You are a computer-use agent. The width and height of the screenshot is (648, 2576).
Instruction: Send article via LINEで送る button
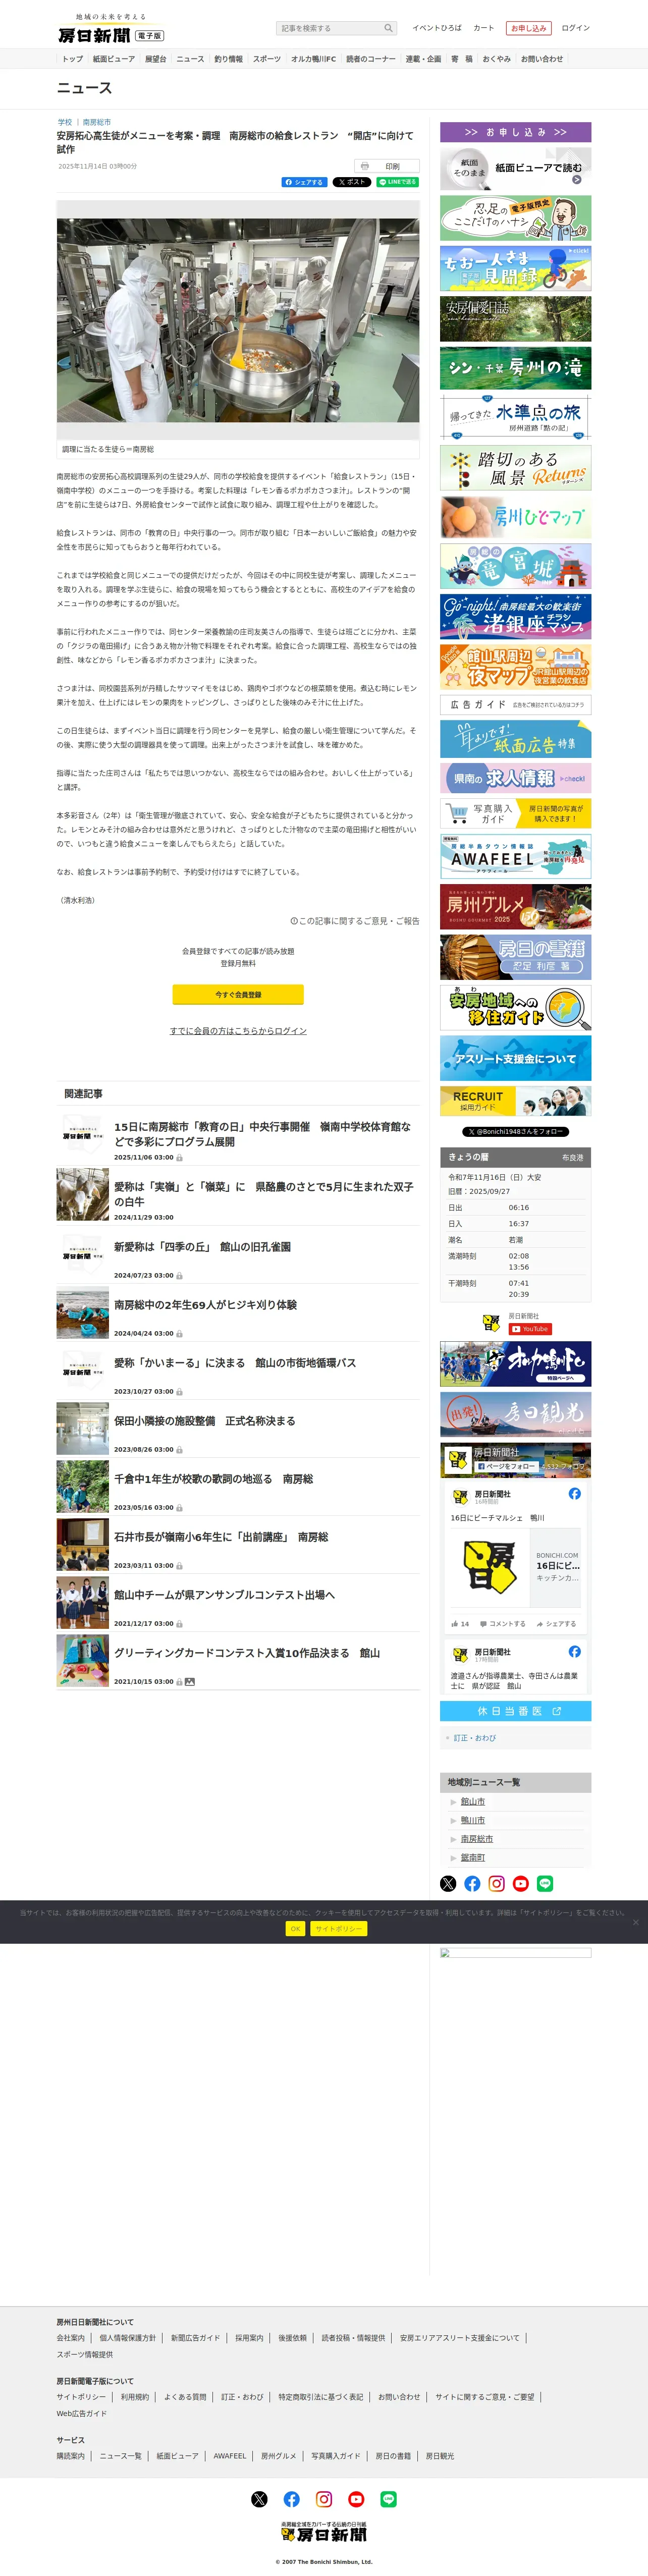(398, 182)
